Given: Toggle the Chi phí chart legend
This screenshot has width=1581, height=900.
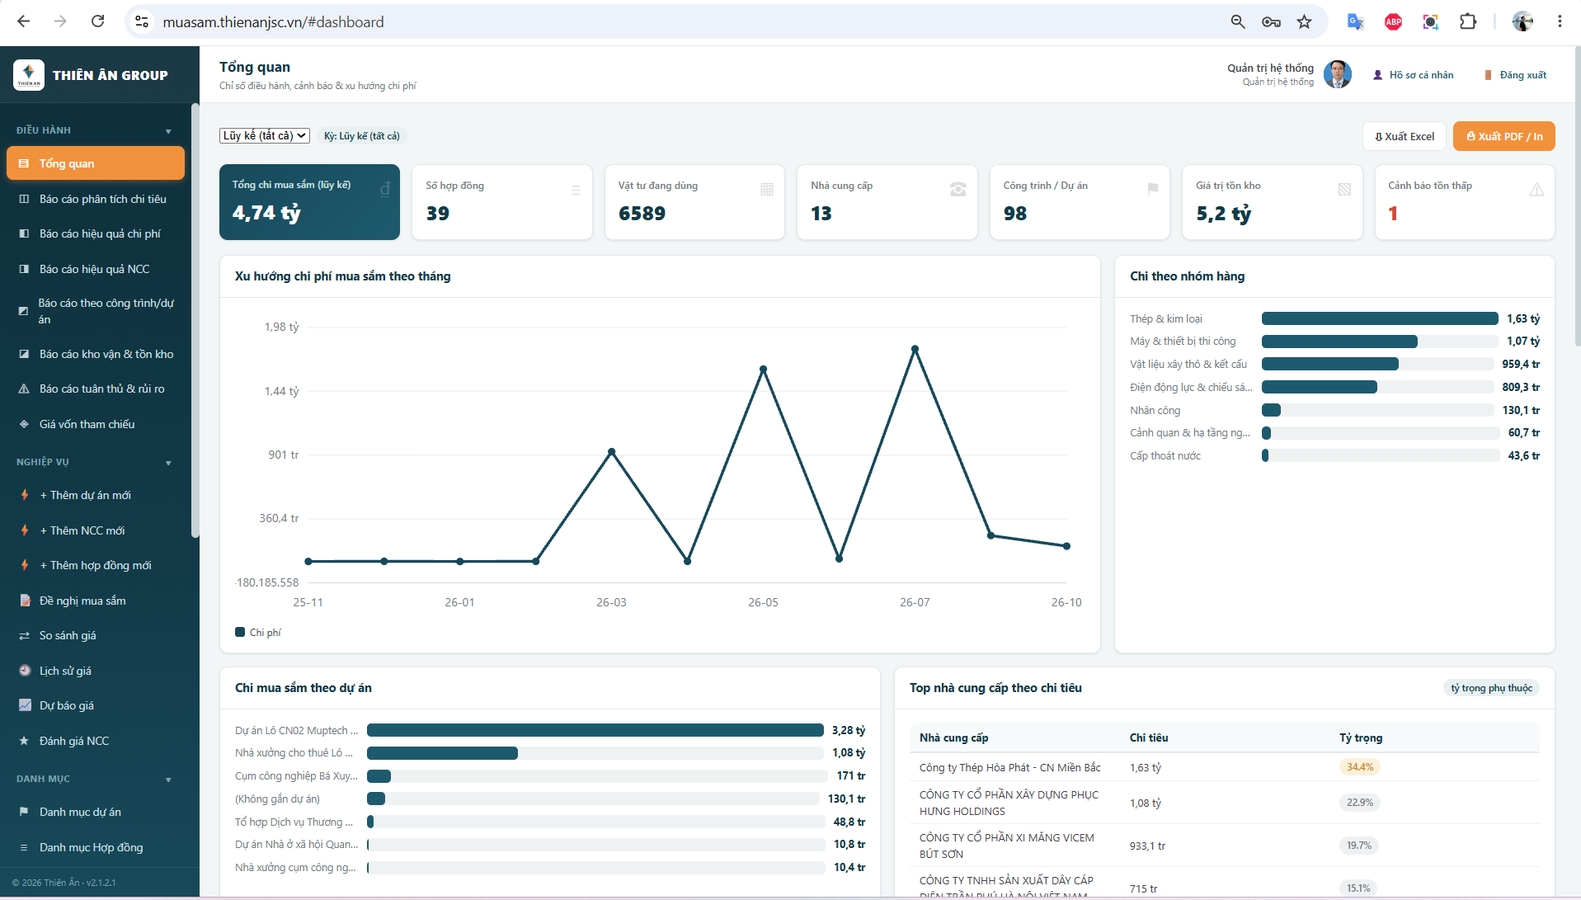Looking at the screenshot, I should coord(258,632).
